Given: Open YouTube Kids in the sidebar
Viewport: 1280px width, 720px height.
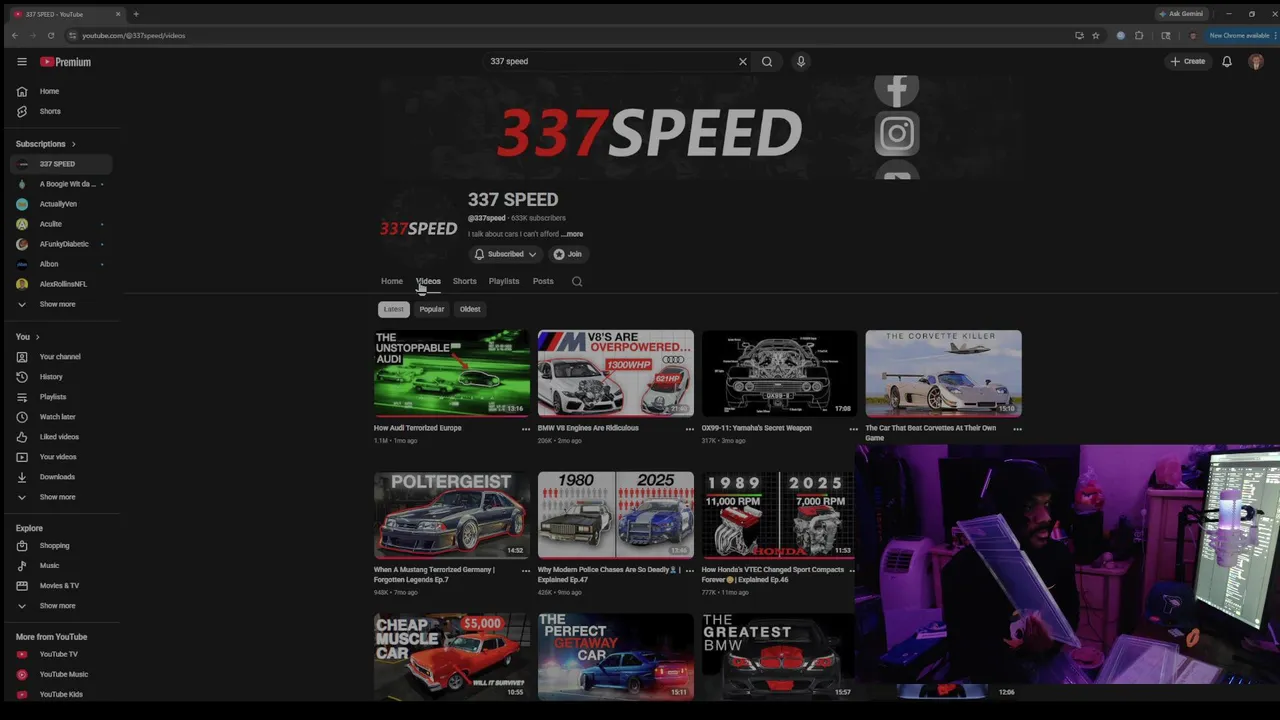Looking at the screenshot, I should (62, 694).
